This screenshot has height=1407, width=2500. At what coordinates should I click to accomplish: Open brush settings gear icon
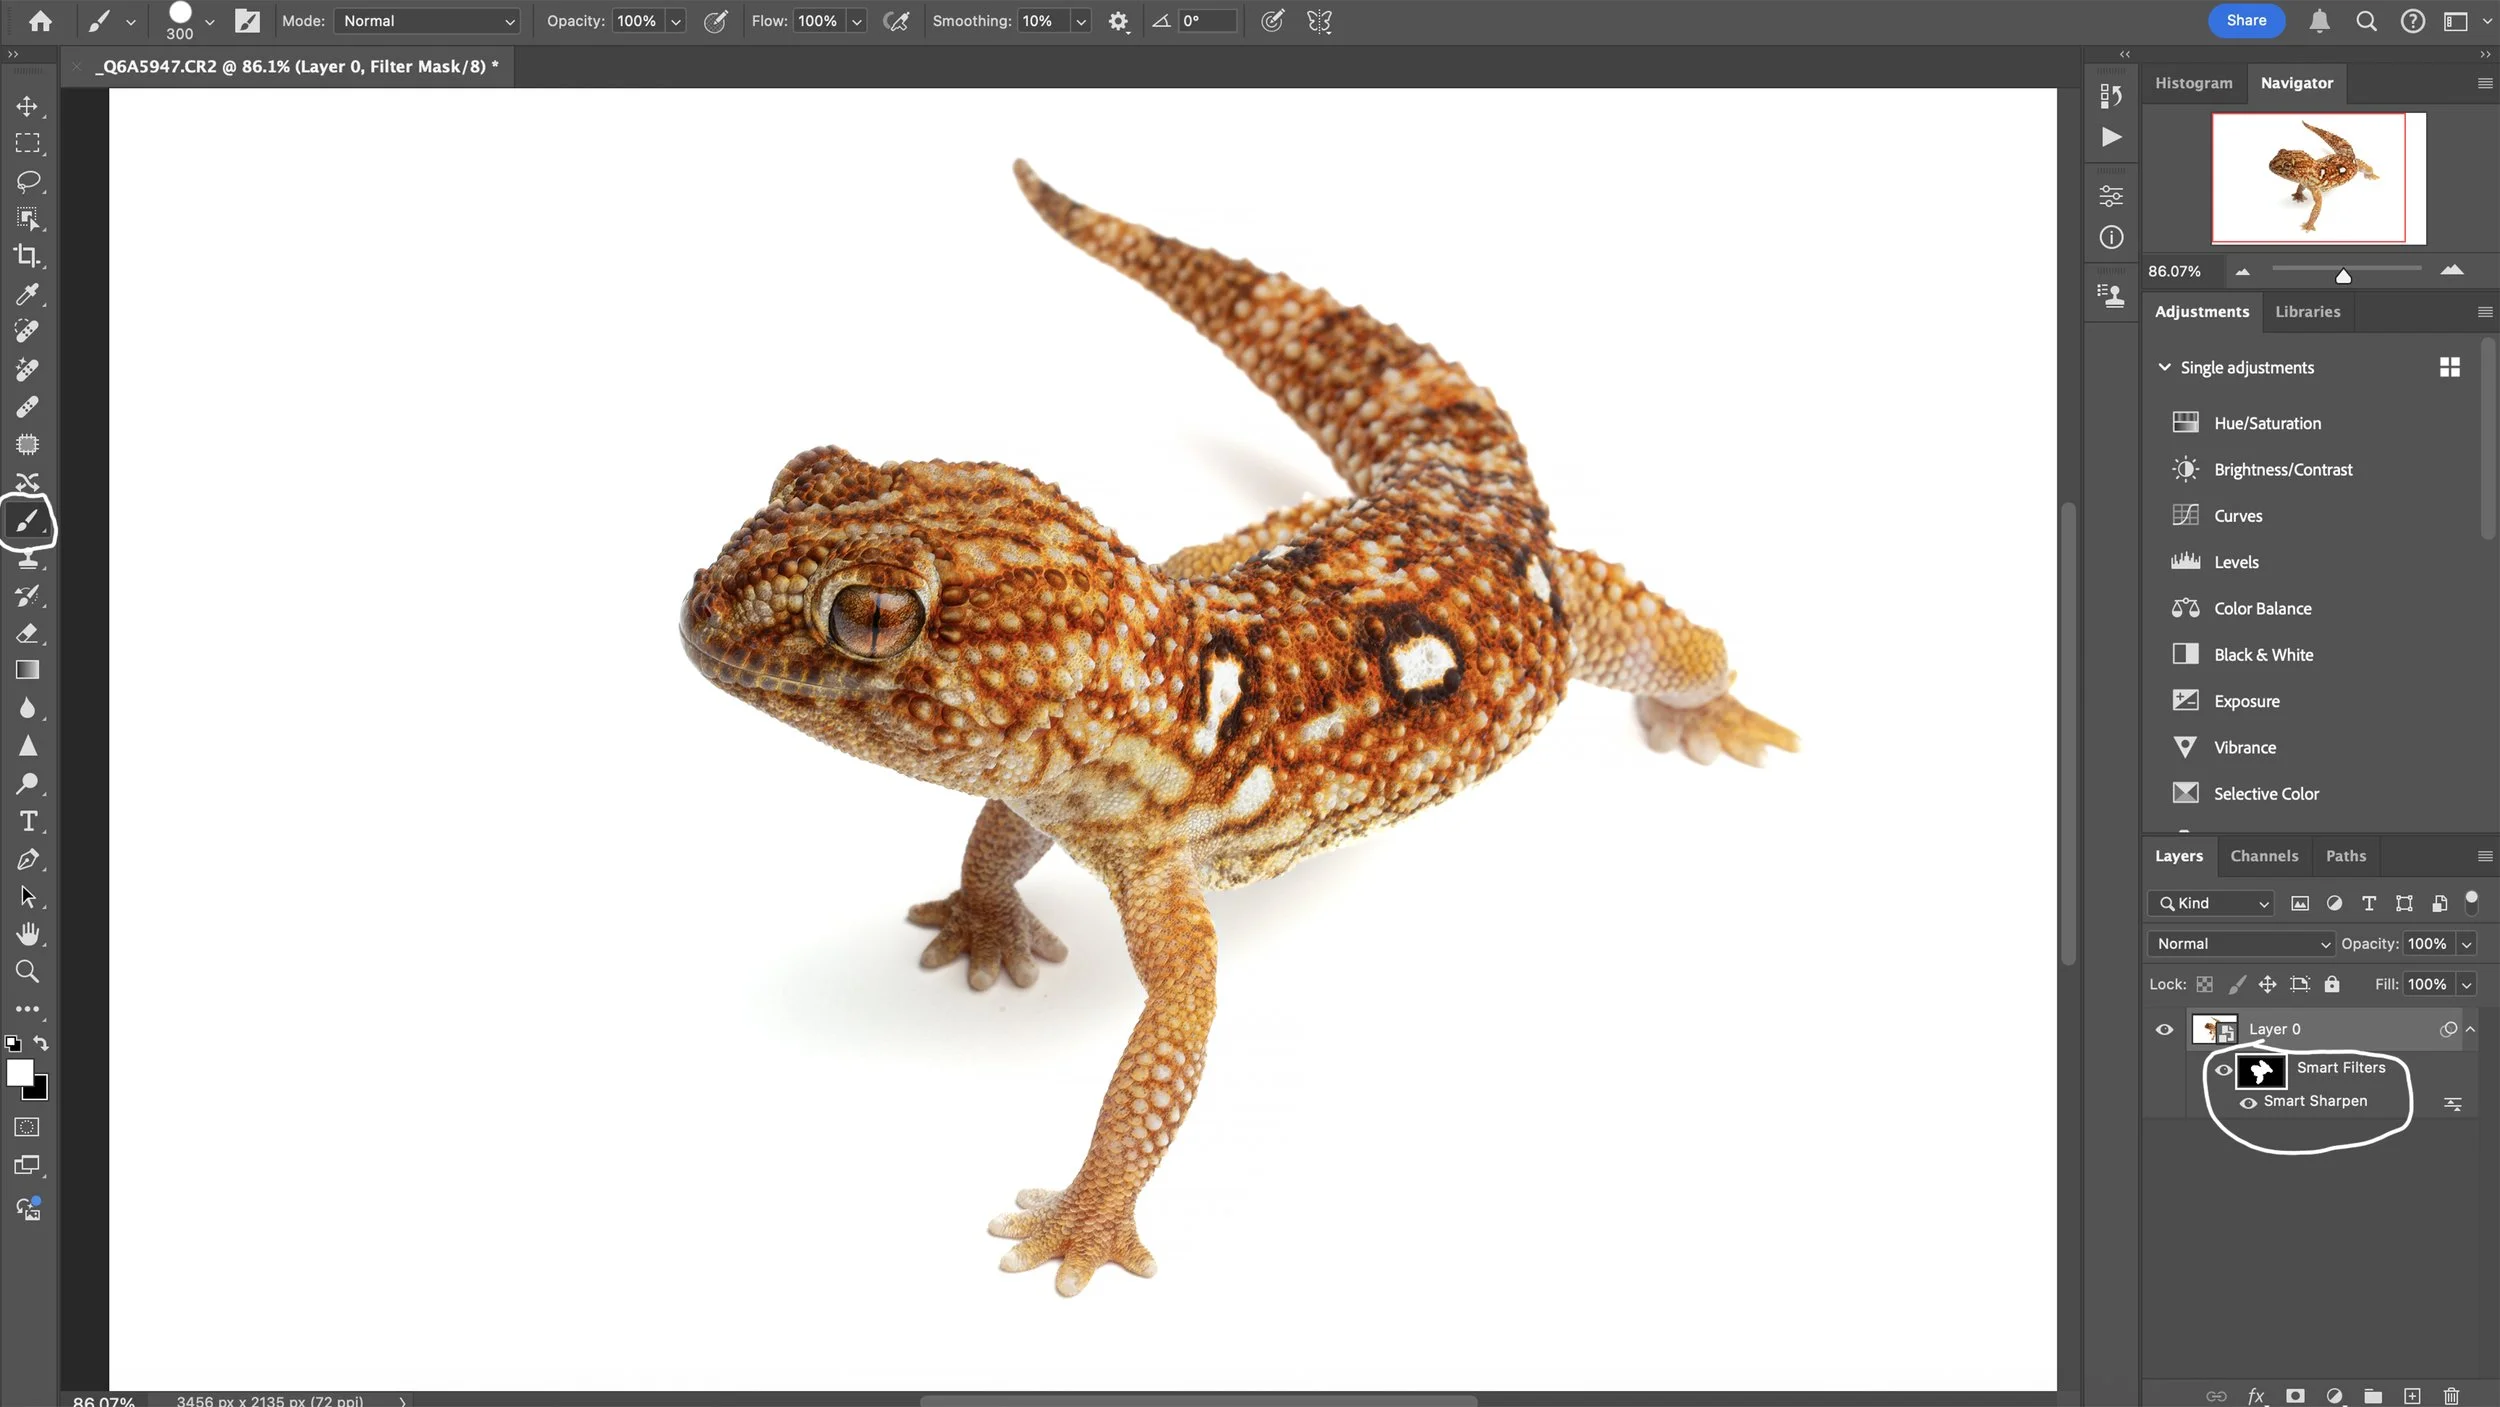point(1118,21)
